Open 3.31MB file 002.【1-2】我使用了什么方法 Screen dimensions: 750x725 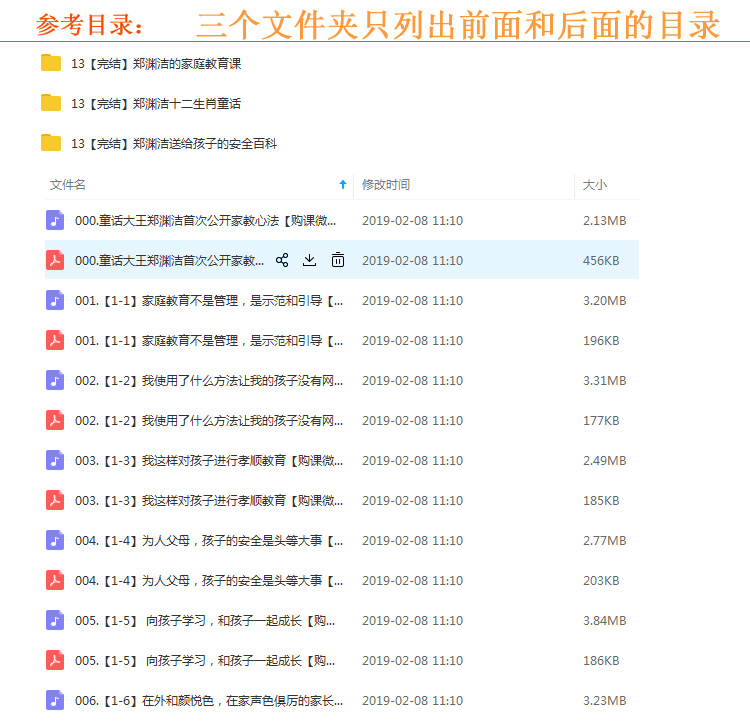tap(209, 381)
